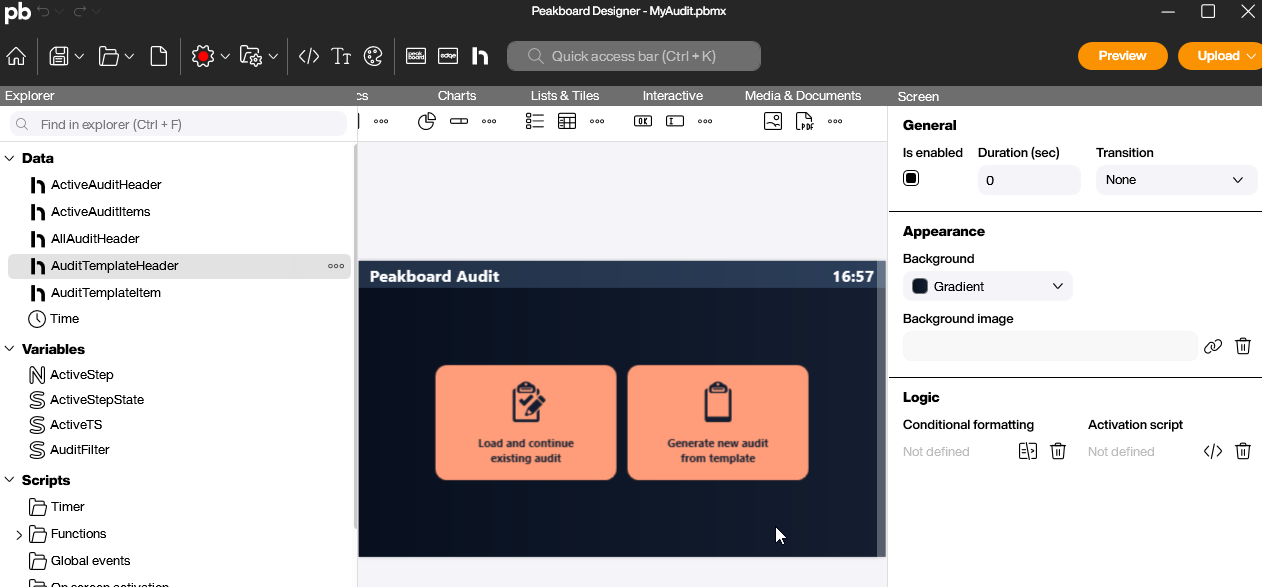The height and width of the screenshot is (587, 1262).
Task: Click in the Find in explorer field
Action: [x=178, y=124]
